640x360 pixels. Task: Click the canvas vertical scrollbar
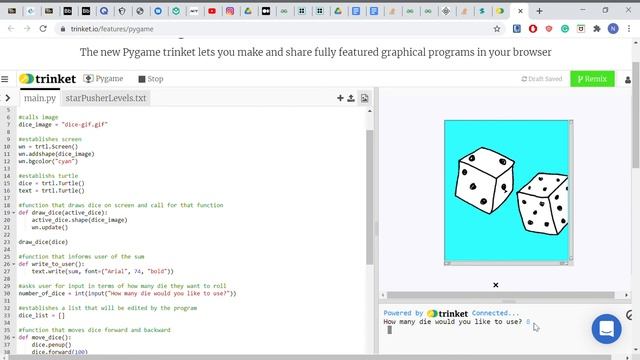click(571, 190)
